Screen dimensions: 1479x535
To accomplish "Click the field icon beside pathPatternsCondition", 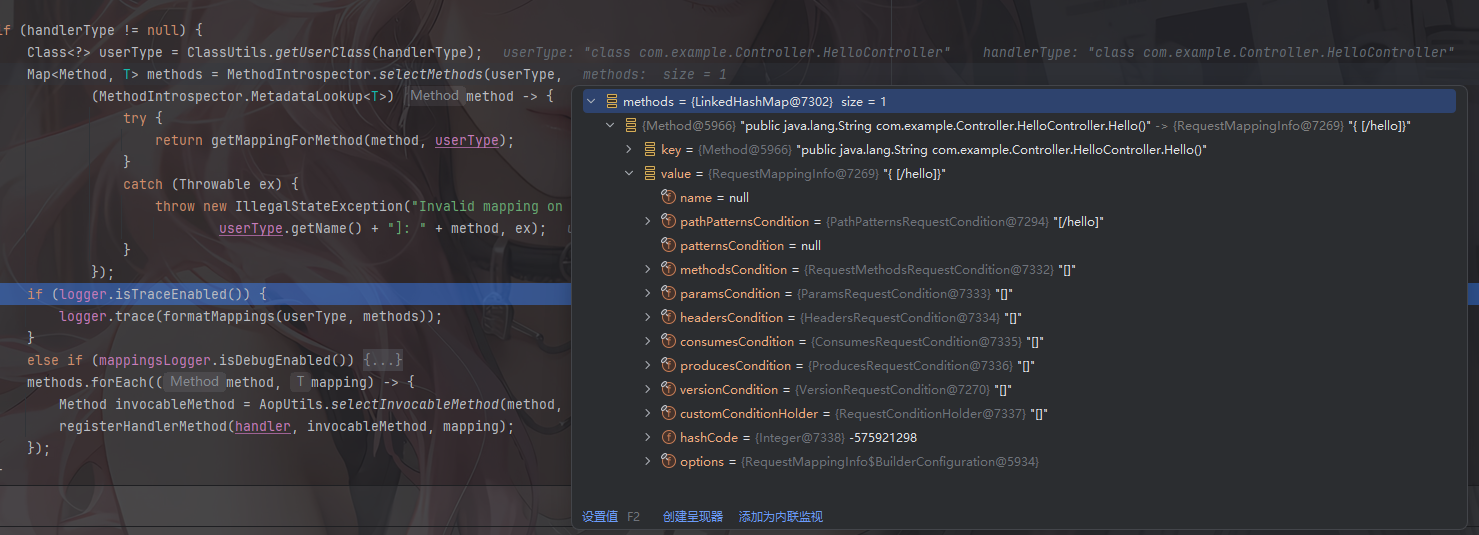I will (x=669, y=222).
